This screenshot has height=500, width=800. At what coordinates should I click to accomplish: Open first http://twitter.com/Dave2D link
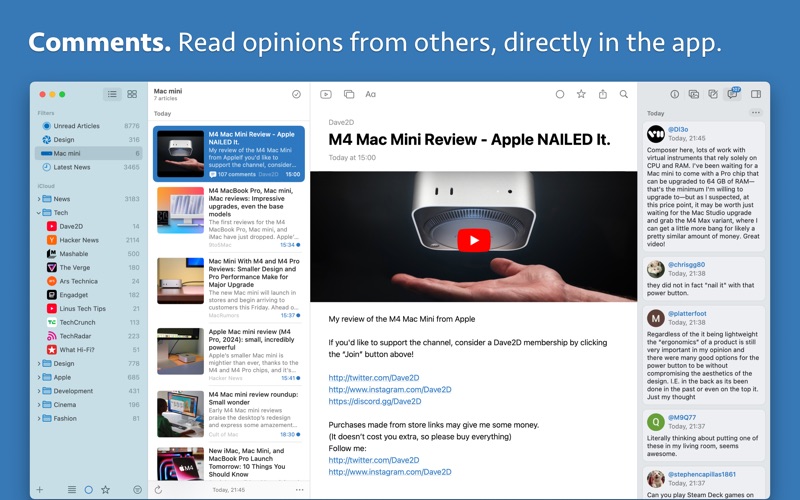click(x=373, y=378)
